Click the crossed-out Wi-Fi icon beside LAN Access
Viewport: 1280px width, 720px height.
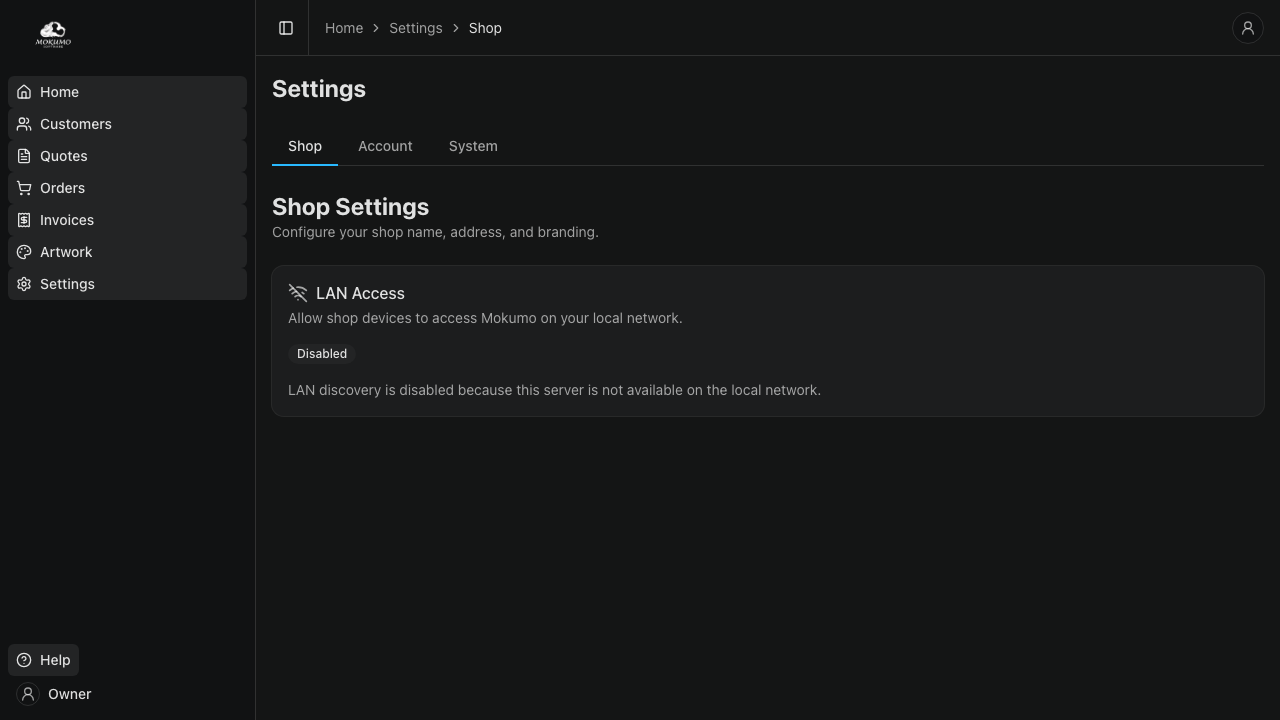[298, 293]
